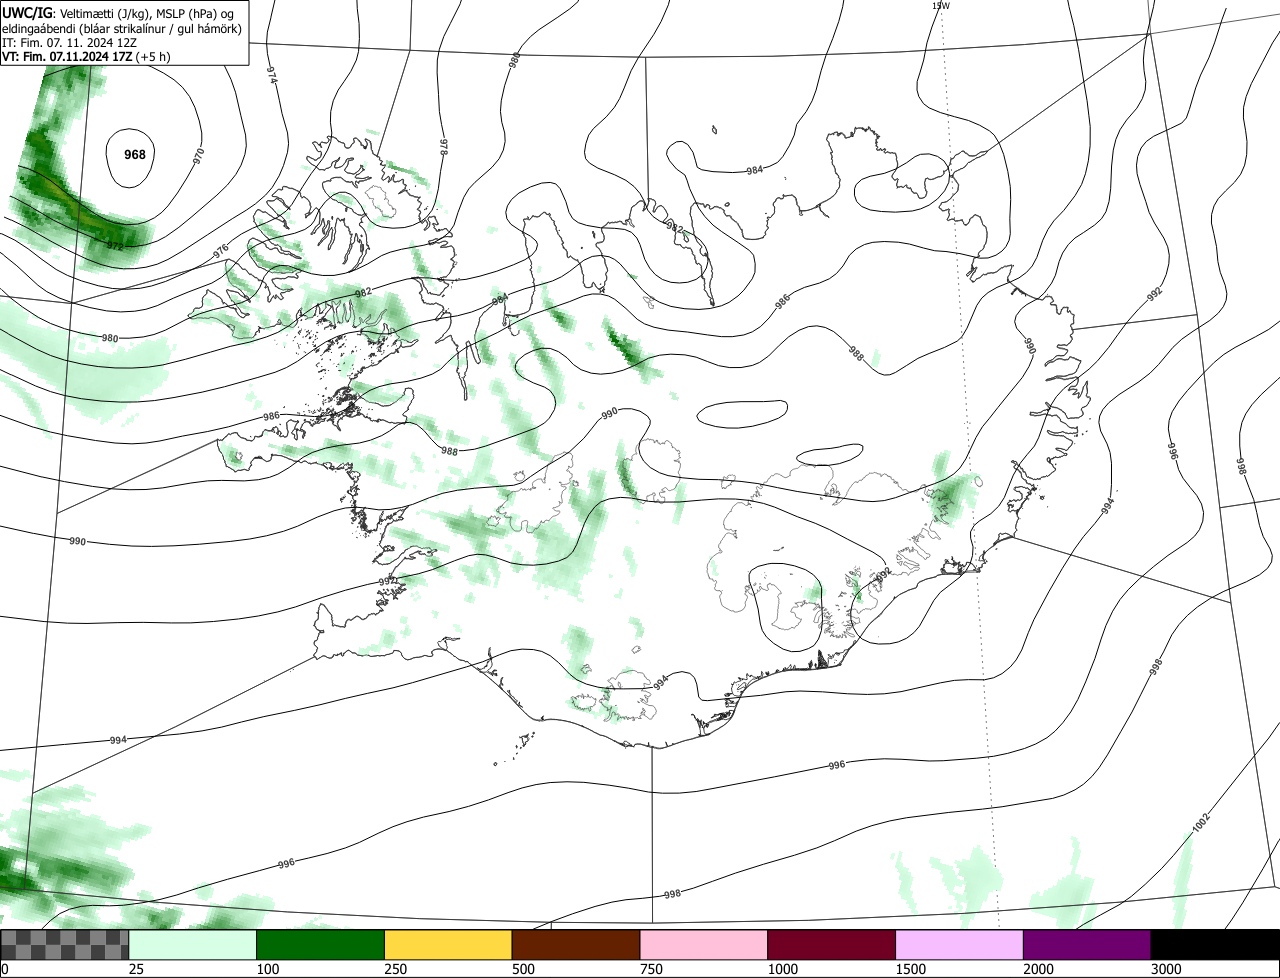Click the legend value 1500
This screenshot has height=978, width=1280.
[909, 969]
